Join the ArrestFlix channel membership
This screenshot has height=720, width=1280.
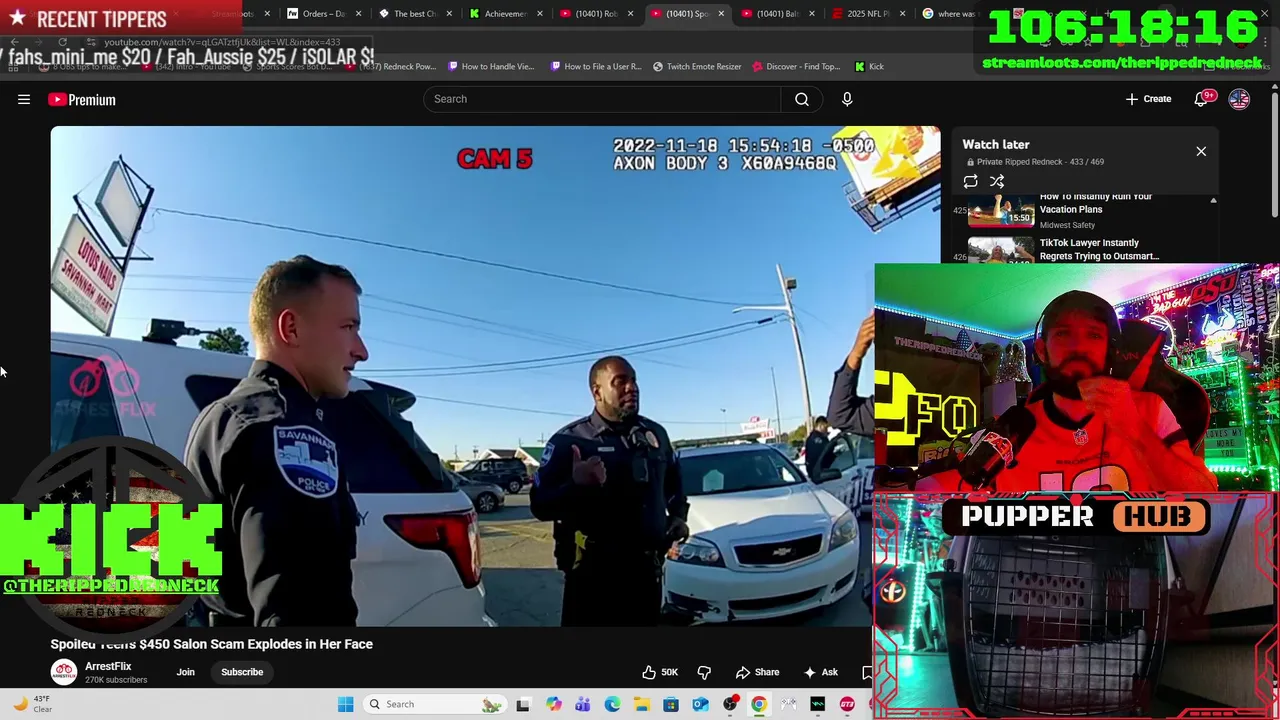tap(186, 672)
